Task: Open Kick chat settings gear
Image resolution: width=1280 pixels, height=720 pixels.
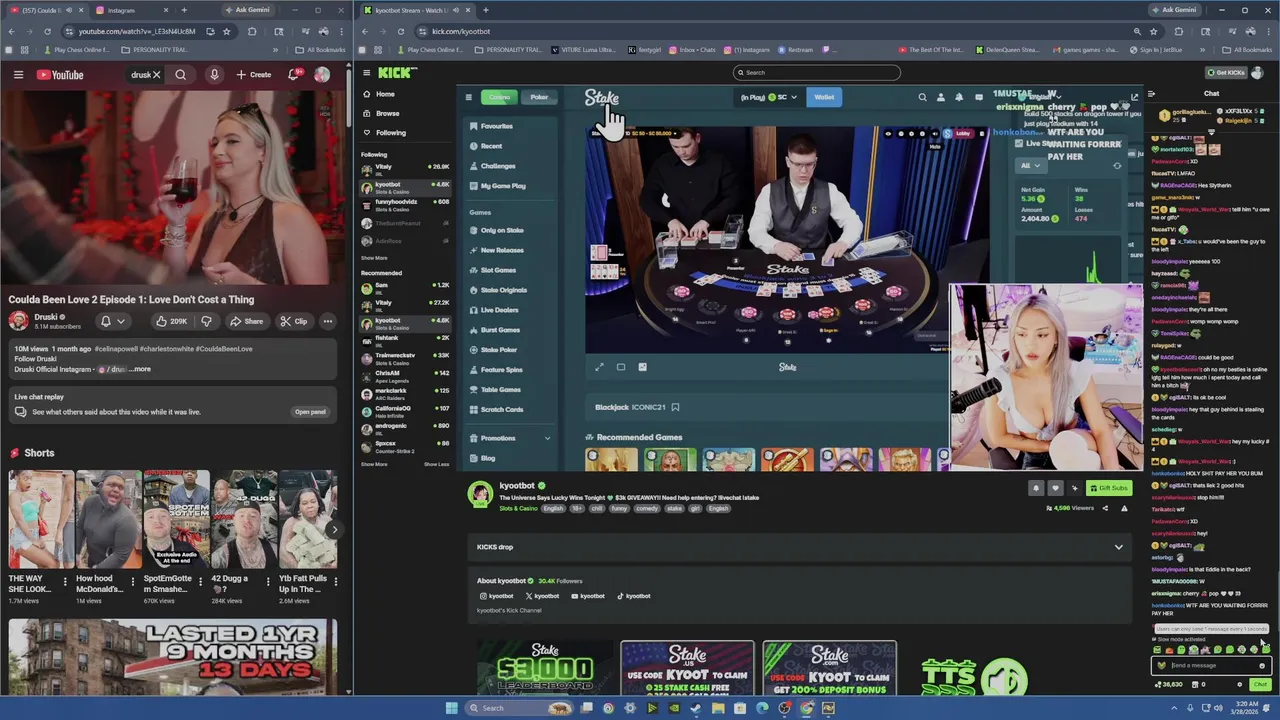Action: pyautogui.click(x=1240, y=685)
